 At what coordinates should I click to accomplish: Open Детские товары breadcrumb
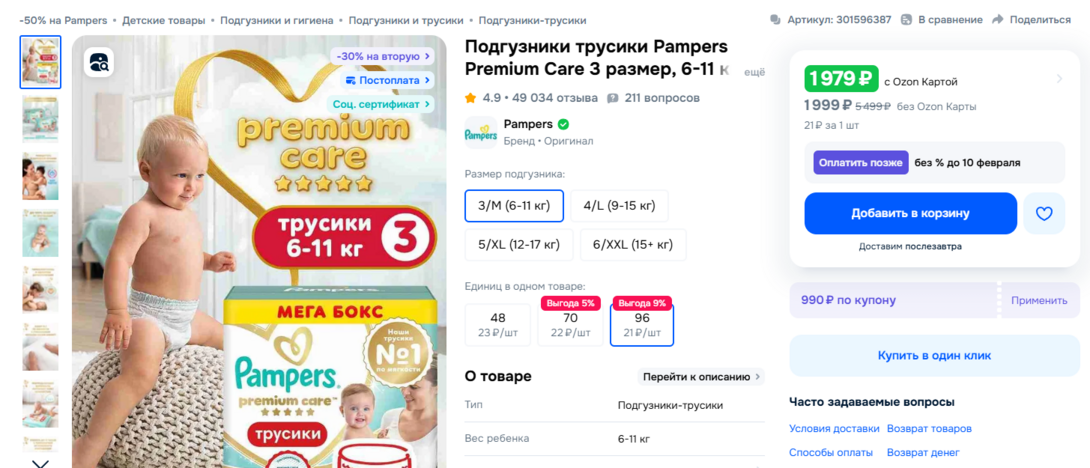163,20
